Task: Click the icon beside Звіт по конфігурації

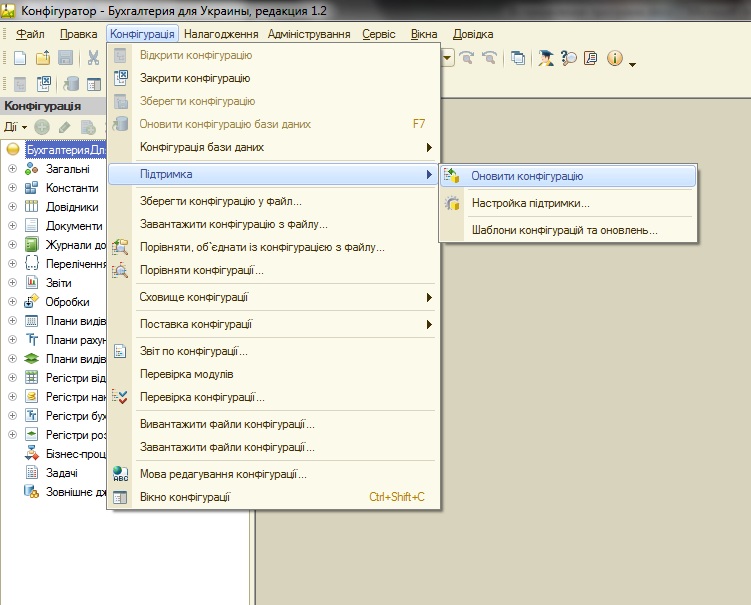Action: coord(120,351)
